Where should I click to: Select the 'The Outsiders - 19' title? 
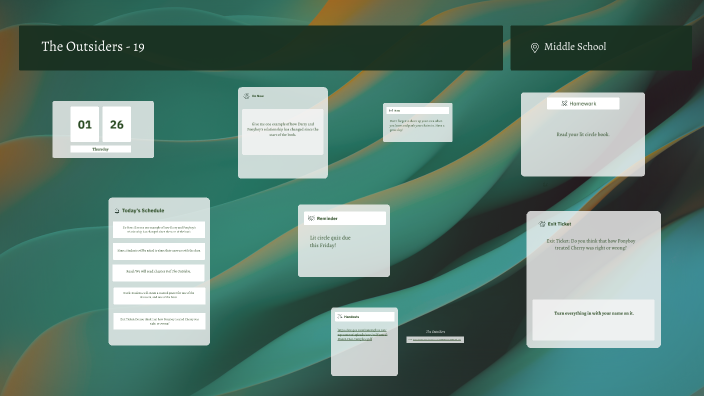93,47
